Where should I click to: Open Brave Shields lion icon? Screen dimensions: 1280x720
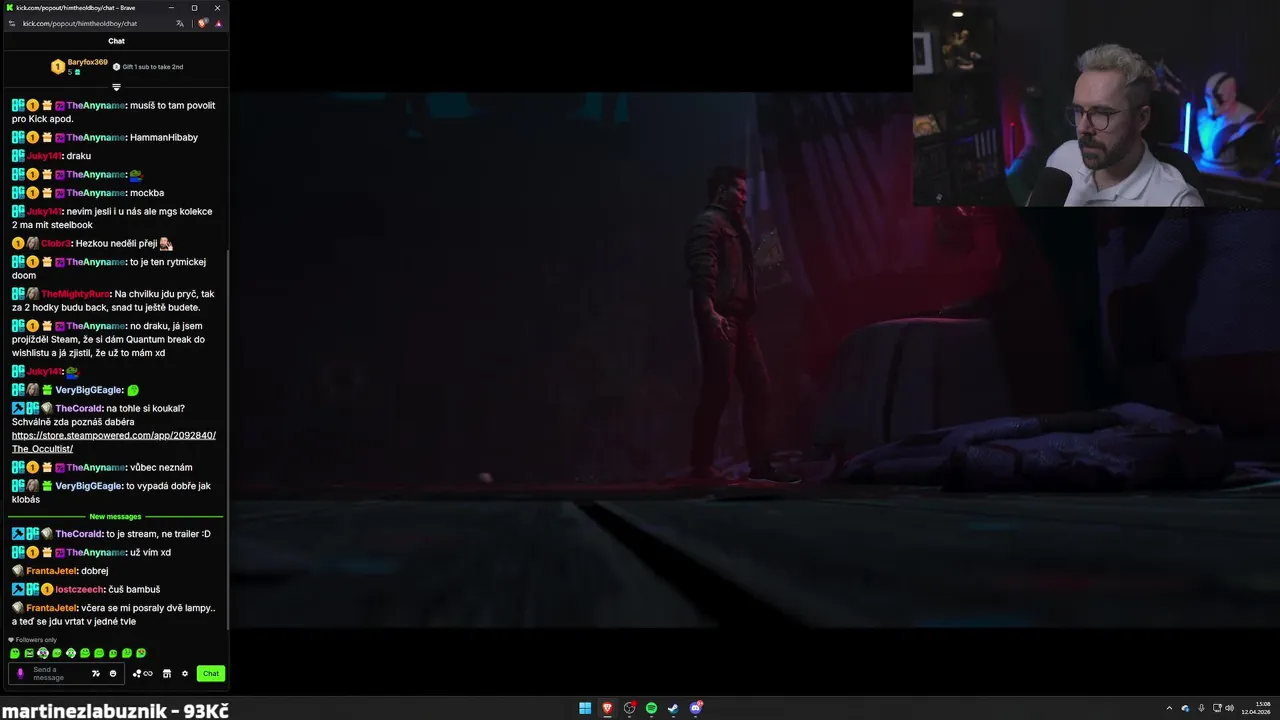coord(203,23)
